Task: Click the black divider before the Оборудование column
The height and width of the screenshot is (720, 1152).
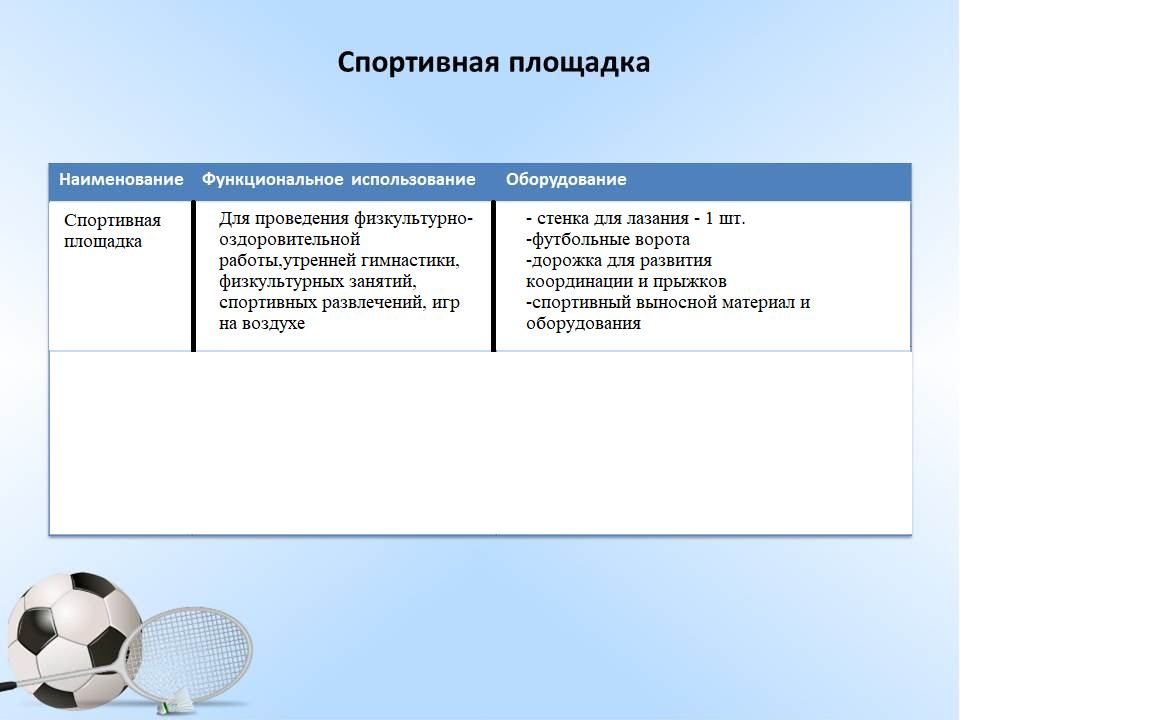Action: (x=493, y=276)
